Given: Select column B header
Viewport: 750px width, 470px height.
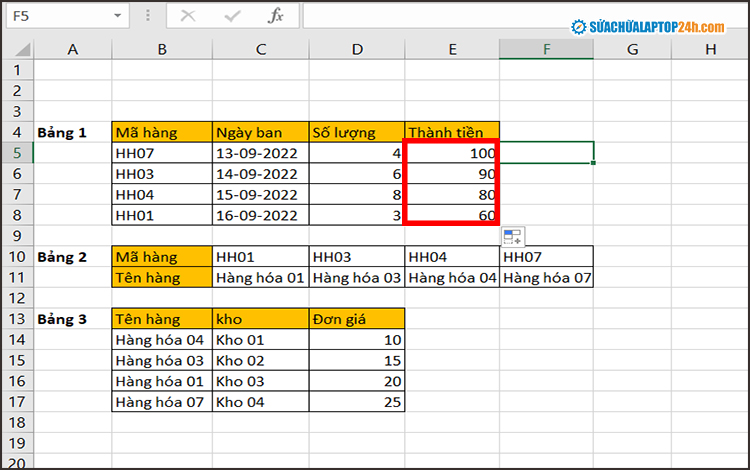Looking at the screenshot, I should pos(162,49).
